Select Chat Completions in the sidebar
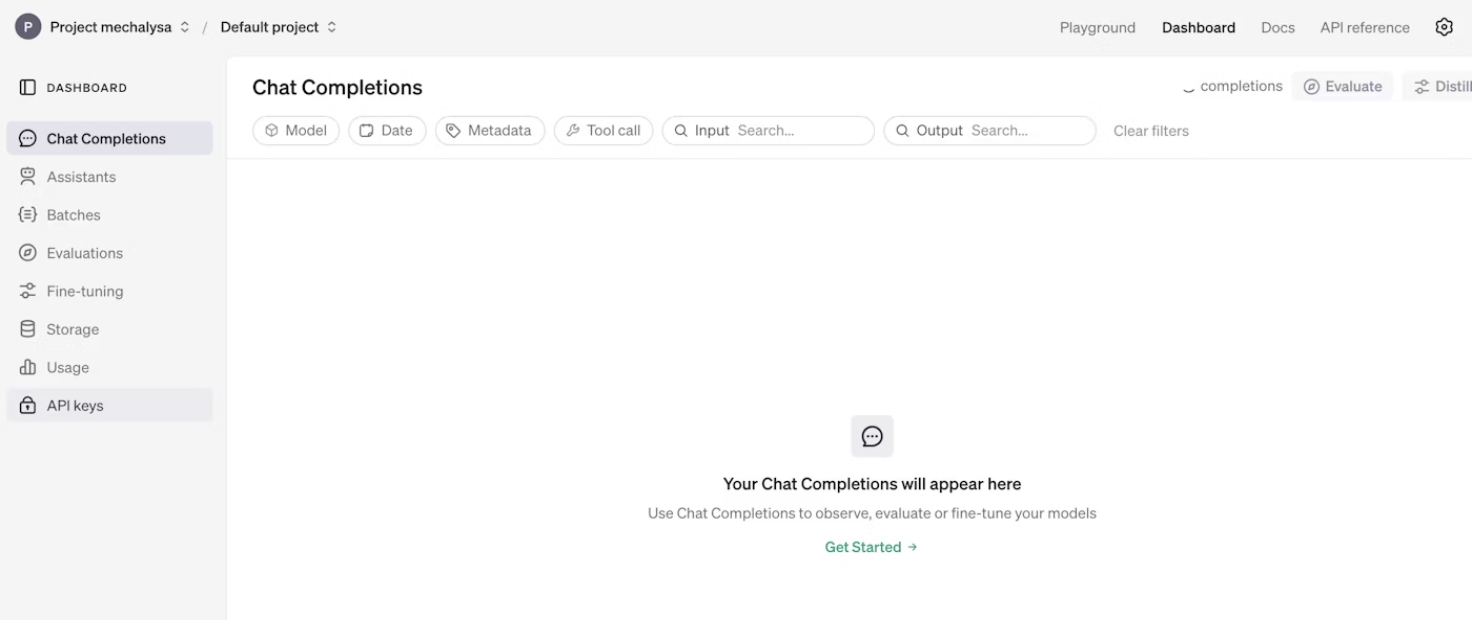Image resolution: width=1472 pixels, height=620 pixels. pos(110,139)
